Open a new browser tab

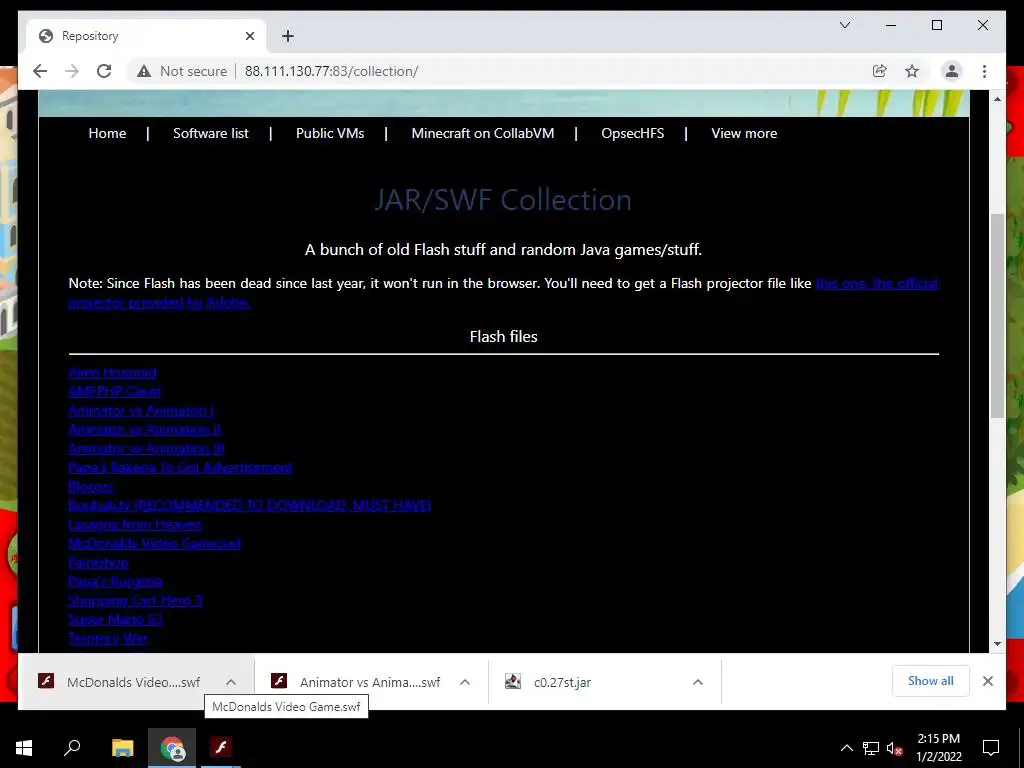[288, 36]
